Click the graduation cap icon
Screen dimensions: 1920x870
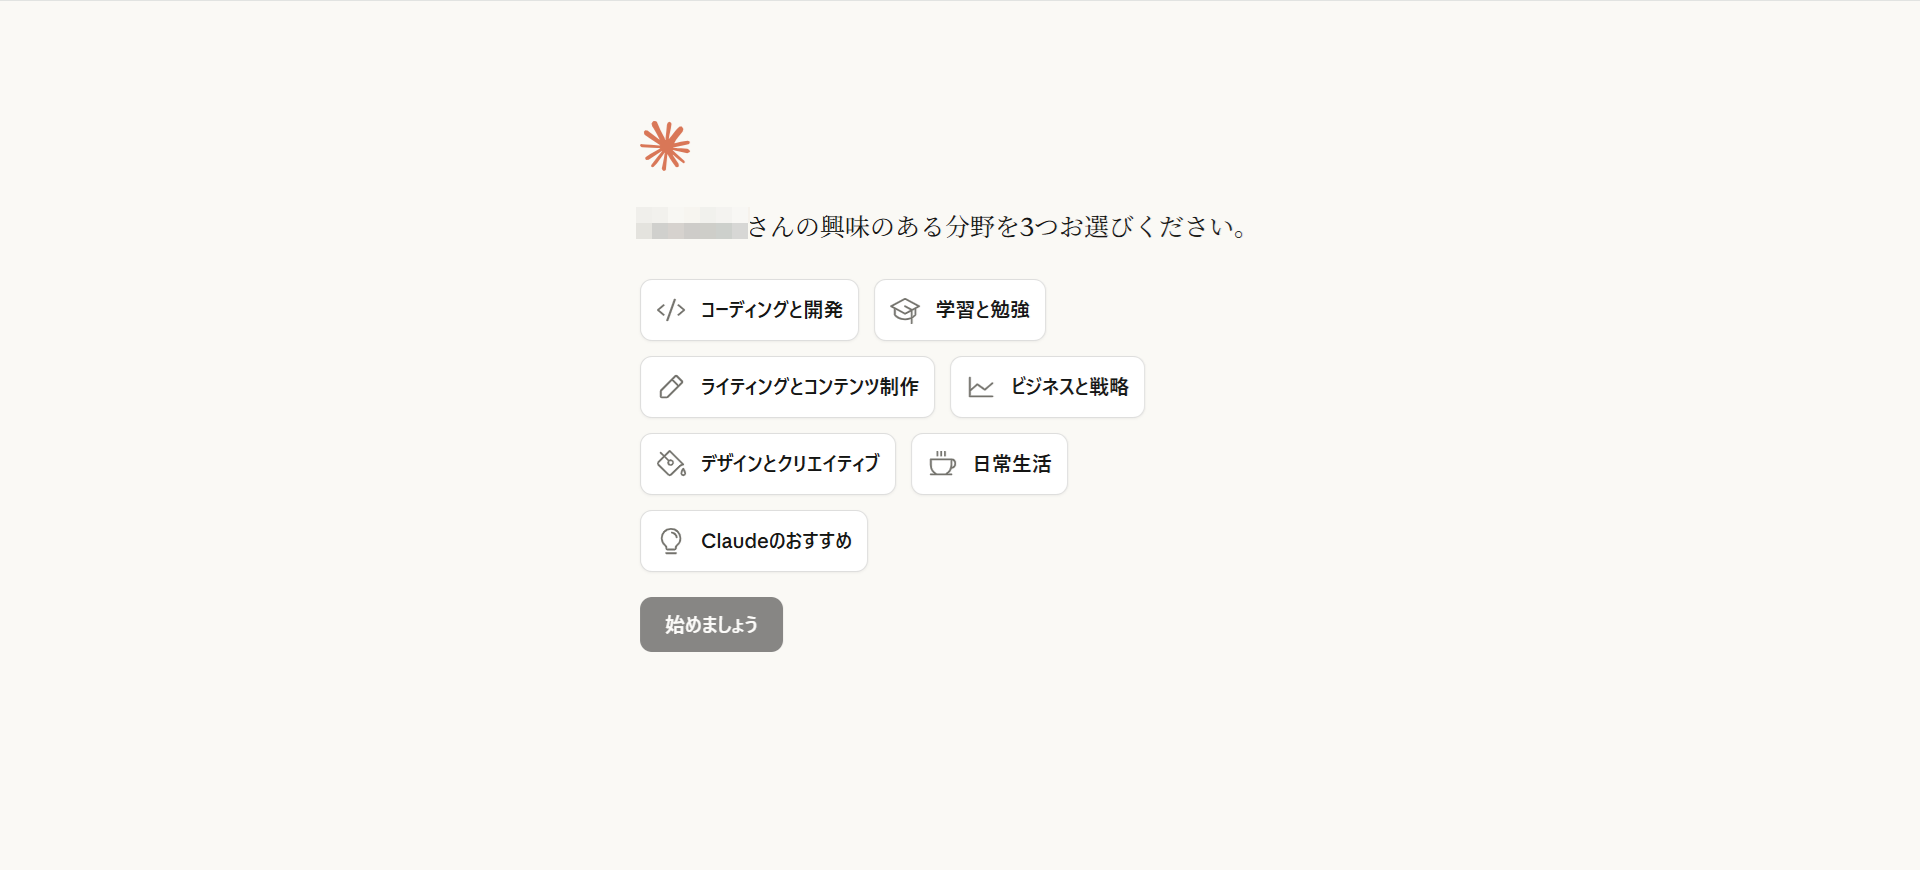pyautogui.click(x=905, y=310)
